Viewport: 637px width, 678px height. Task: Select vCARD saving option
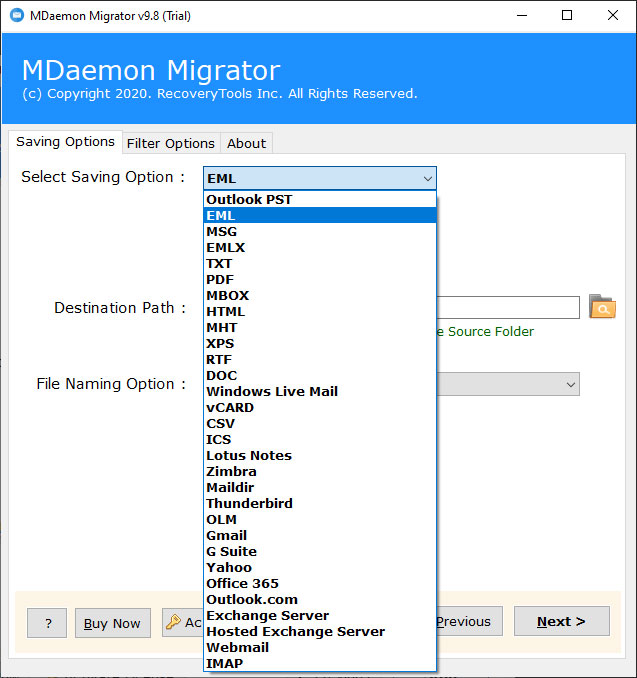click(x=320, y=407)
